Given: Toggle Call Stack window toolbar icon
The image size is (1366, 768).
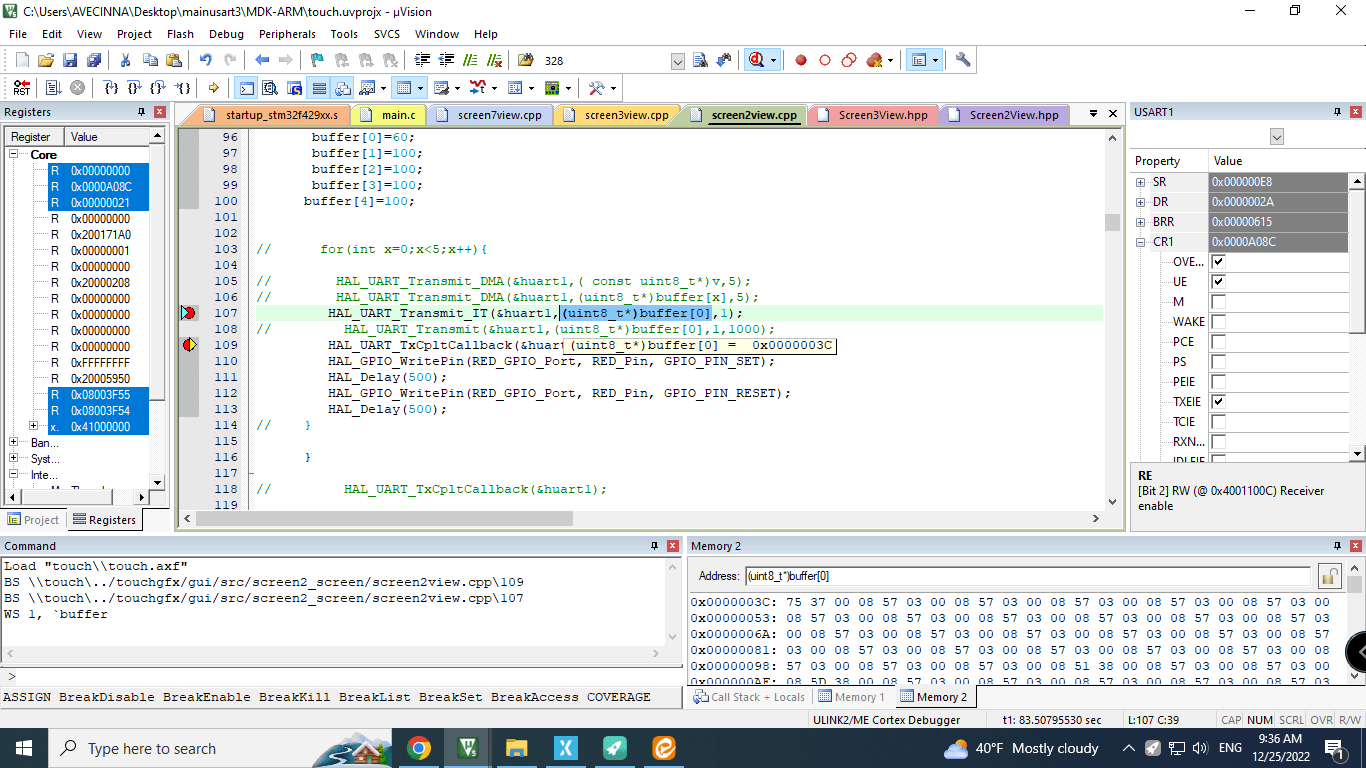Looking at the screenshot, I should click(343, 87).
